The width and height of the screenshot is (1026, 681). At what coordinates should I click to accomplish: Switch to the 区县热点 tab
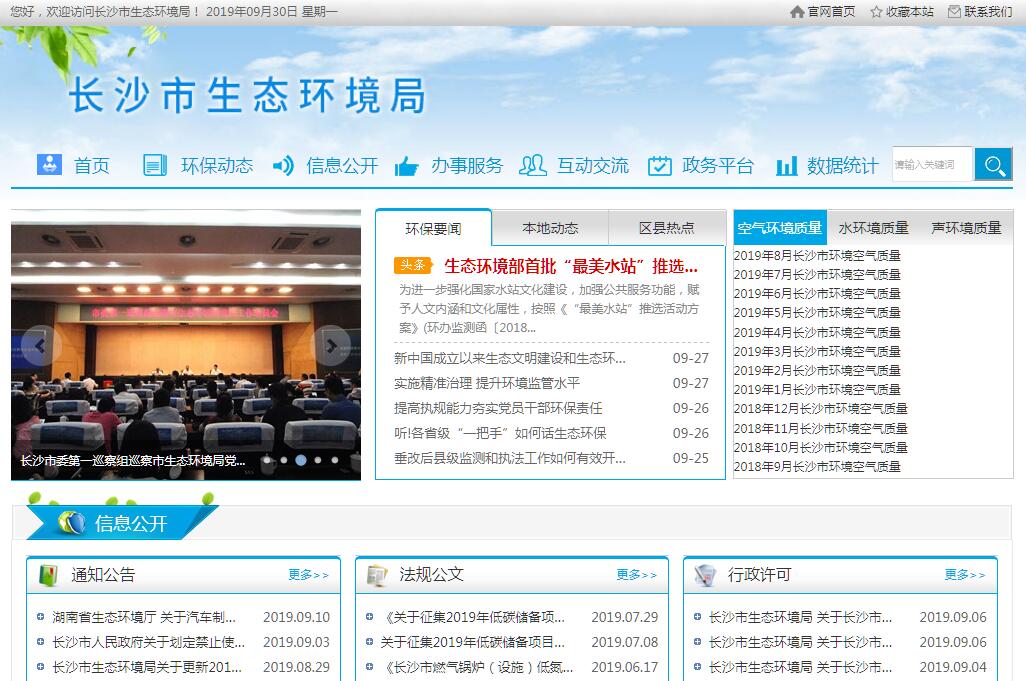[x=666, y=228]
